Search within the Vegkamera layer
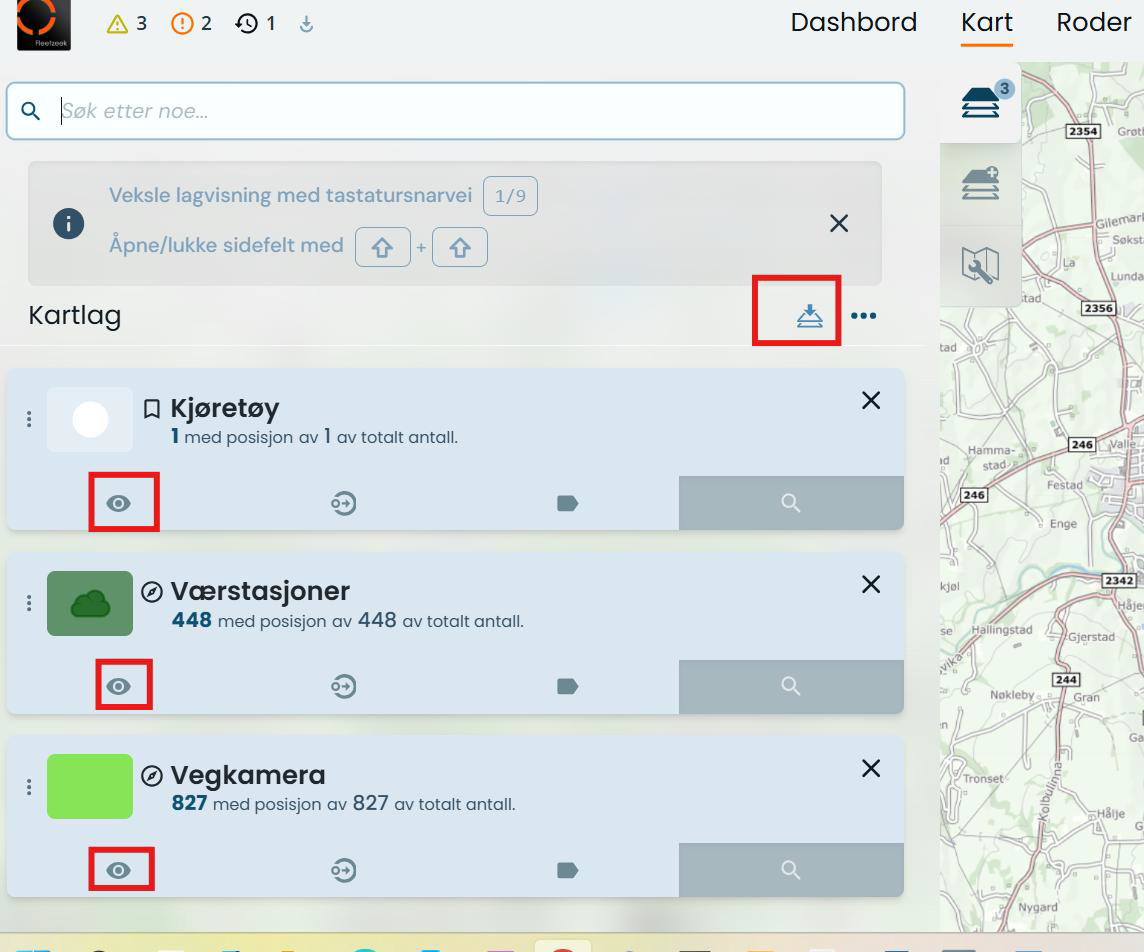Image resolution: width=1144 pixels, height=952 pixels. click(791, 870)
